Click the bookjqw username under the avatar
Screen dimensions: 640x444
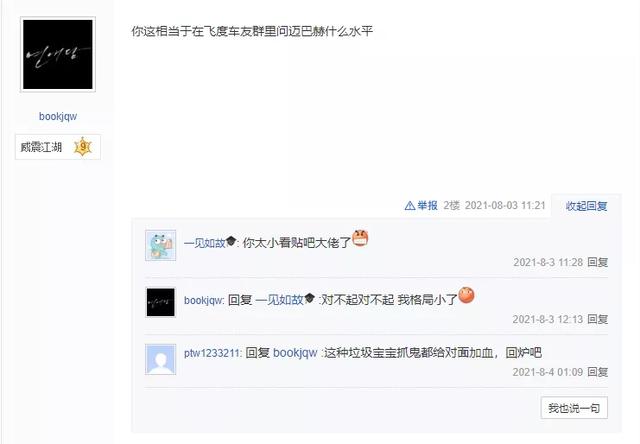58,116
